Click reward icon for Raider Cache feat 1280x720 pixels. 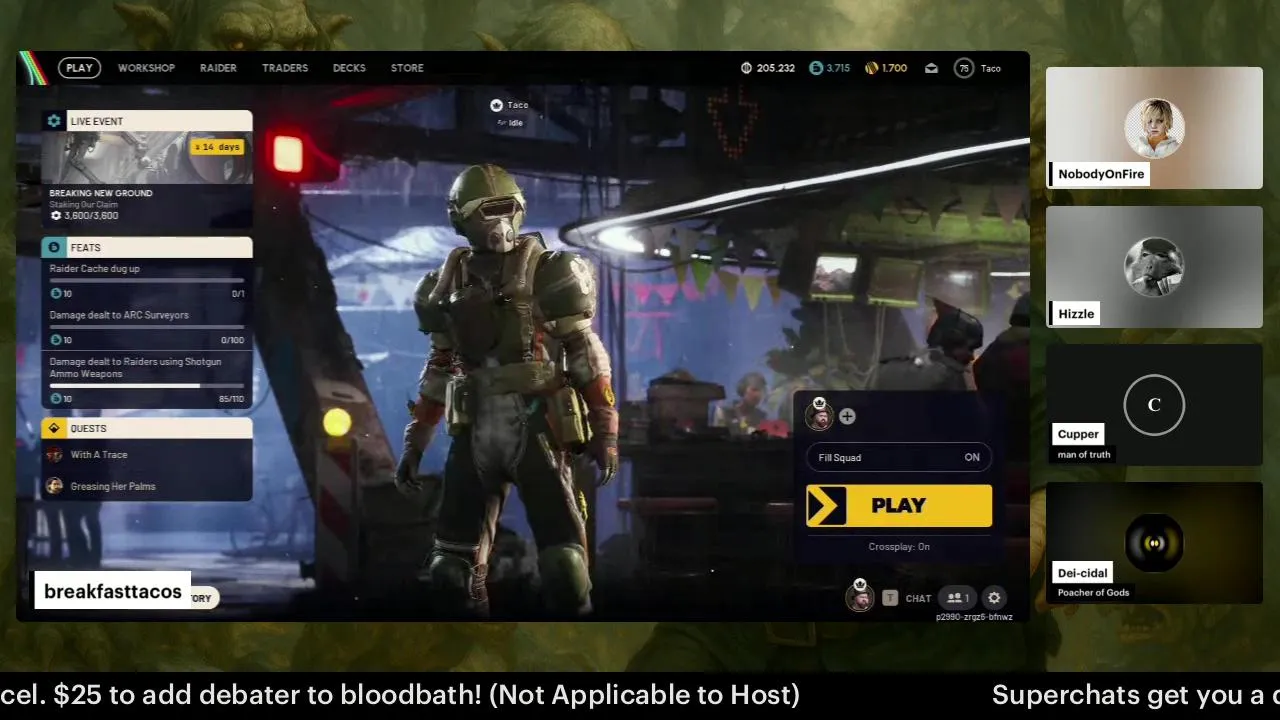[x=56, y=294]
